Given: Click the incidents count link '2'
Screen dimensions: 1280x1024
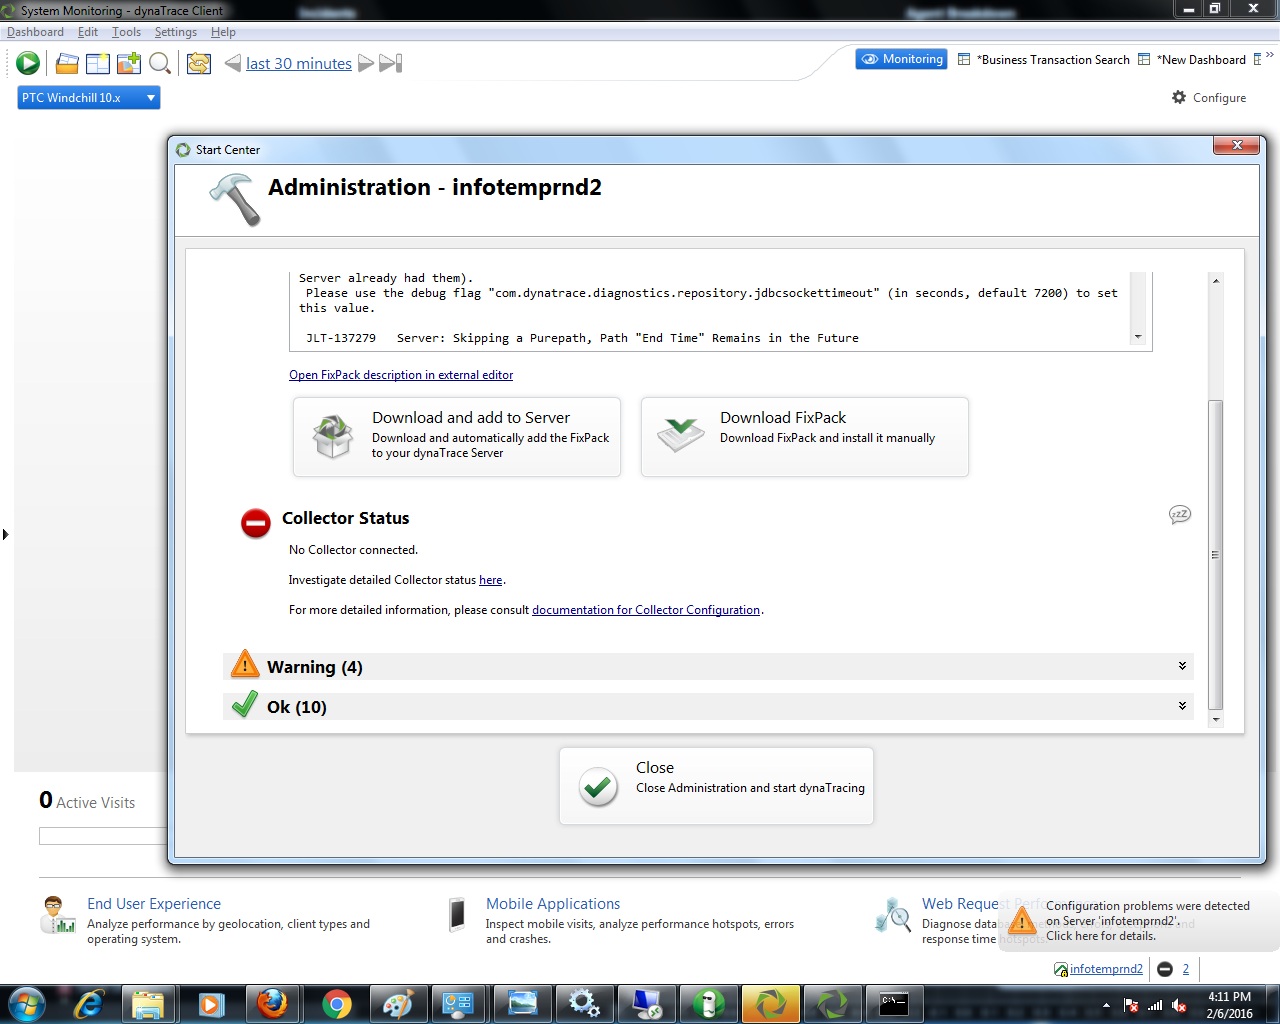Looking at the screenshot, I should pyautogui.click(x=1186, y=969).
